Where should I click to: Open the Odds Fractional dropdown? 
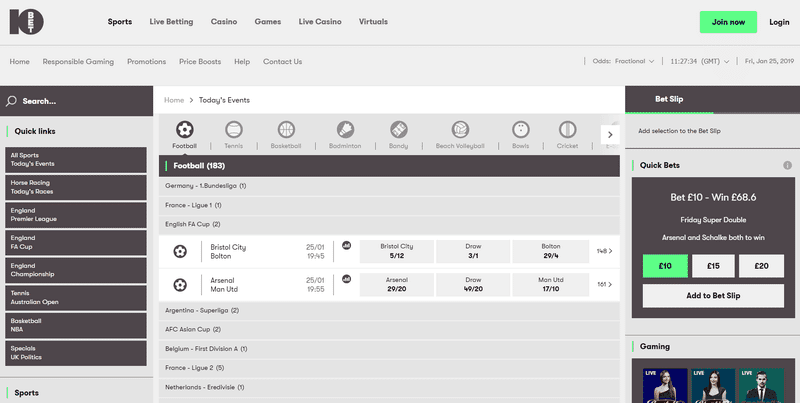tap(624, 61)
